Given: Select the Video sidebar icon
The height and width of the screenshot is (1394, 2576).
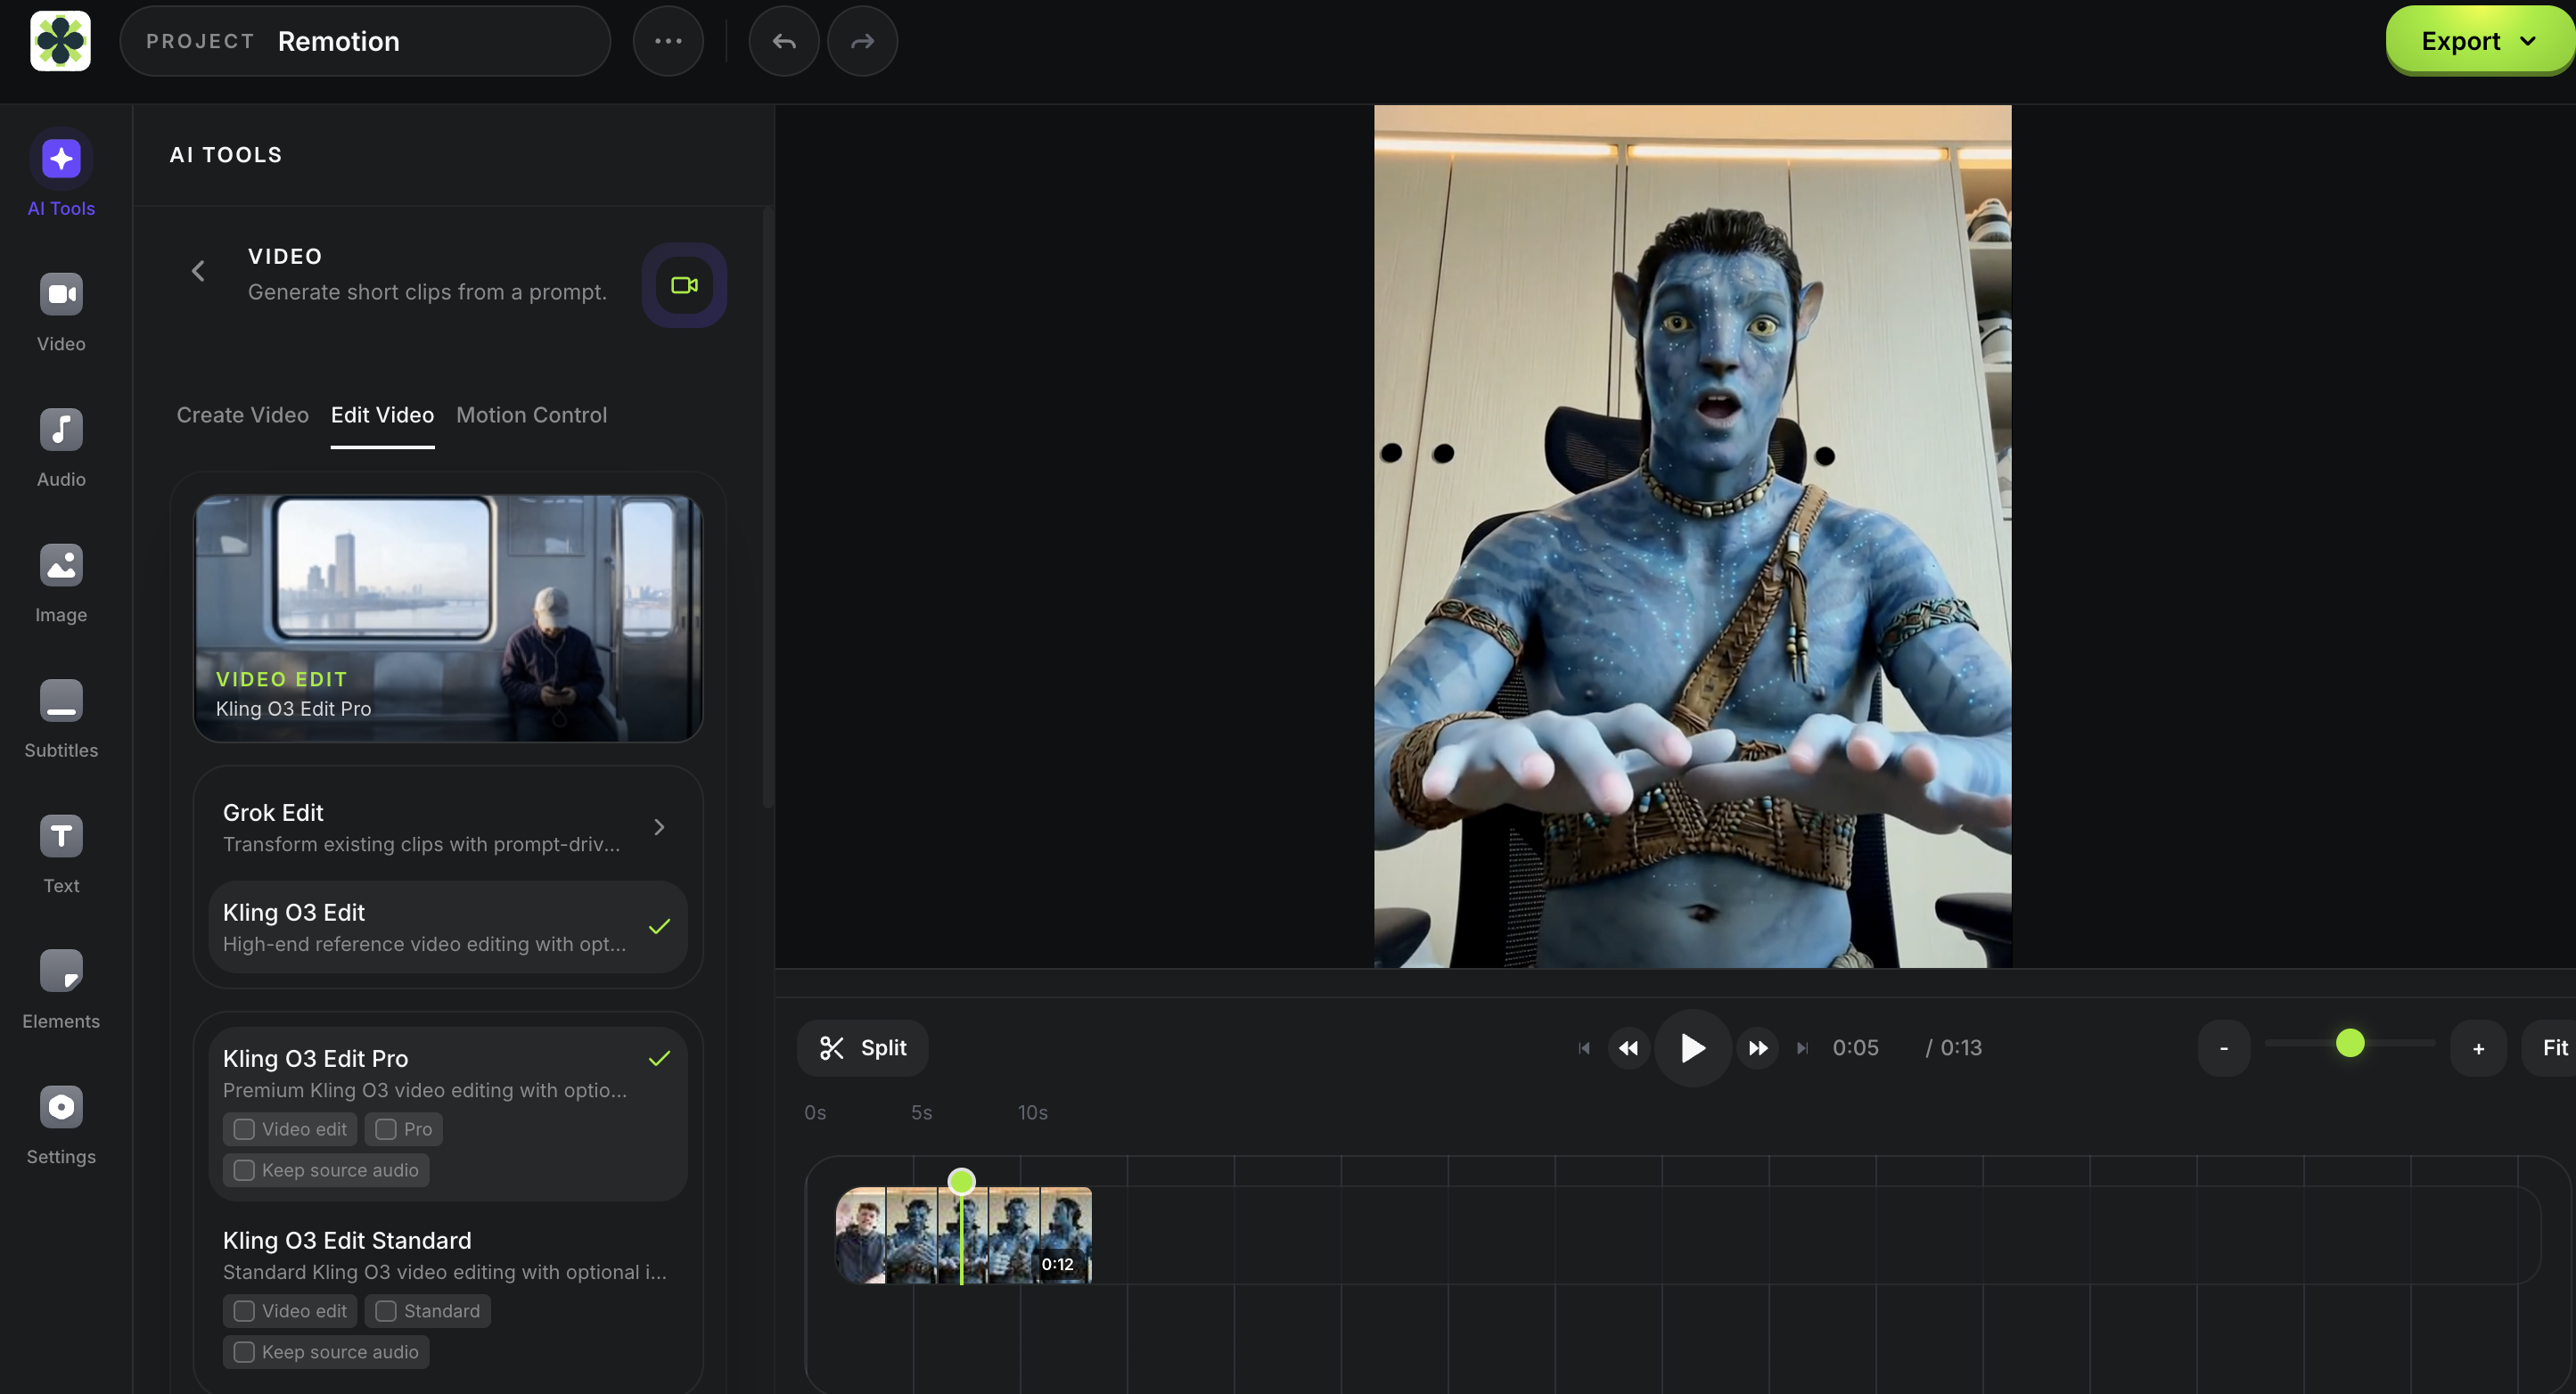Looking at the screenshot, I should 60,310.
